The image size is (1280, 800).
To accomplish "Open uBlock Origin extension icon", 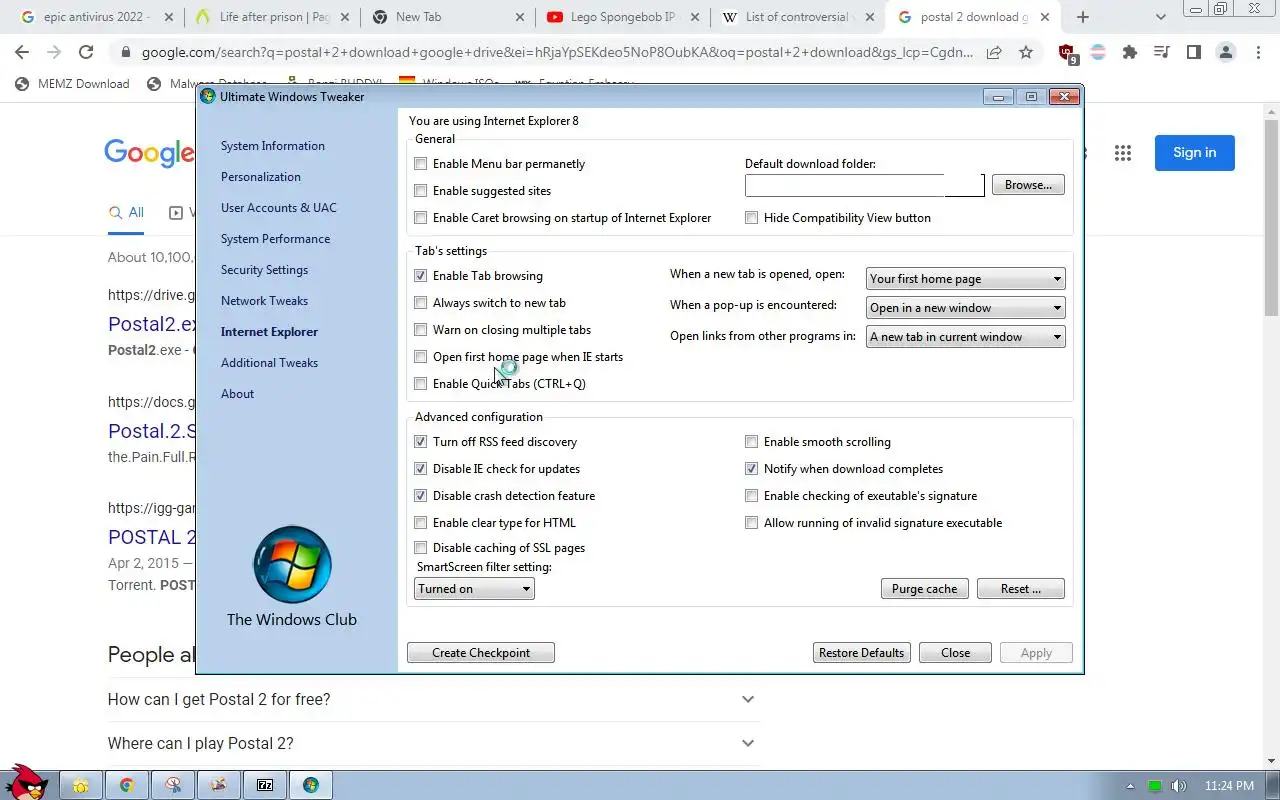I will pyautogui.click(x=1067, y=54).
